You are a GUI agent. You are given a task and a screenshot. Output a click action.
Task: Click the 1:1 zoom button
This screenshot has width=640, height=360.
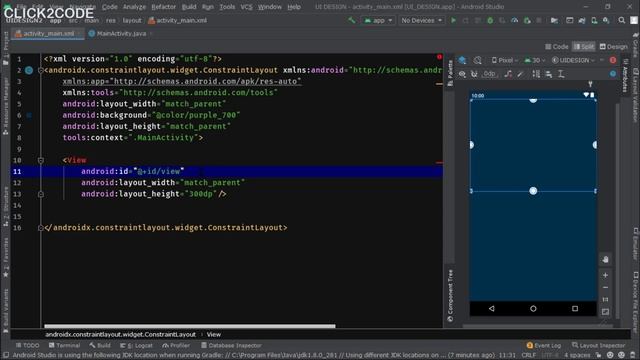click(605, 300)
